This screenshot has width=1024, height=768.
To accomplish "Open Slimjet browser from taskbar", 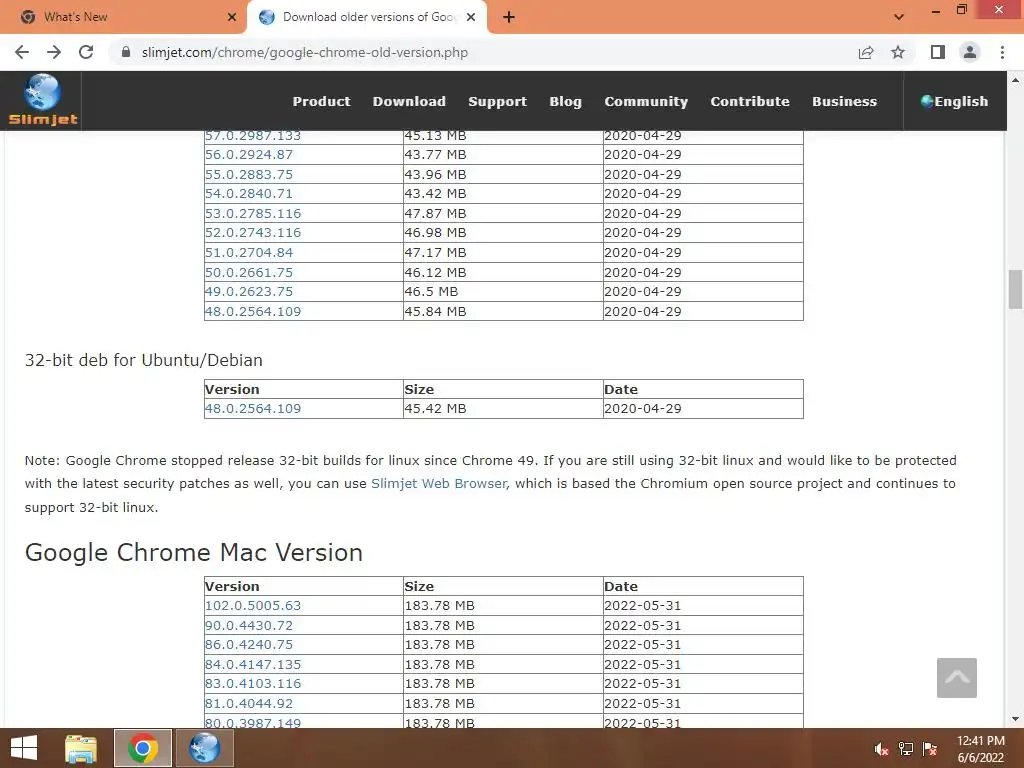I will click(204, 748).
